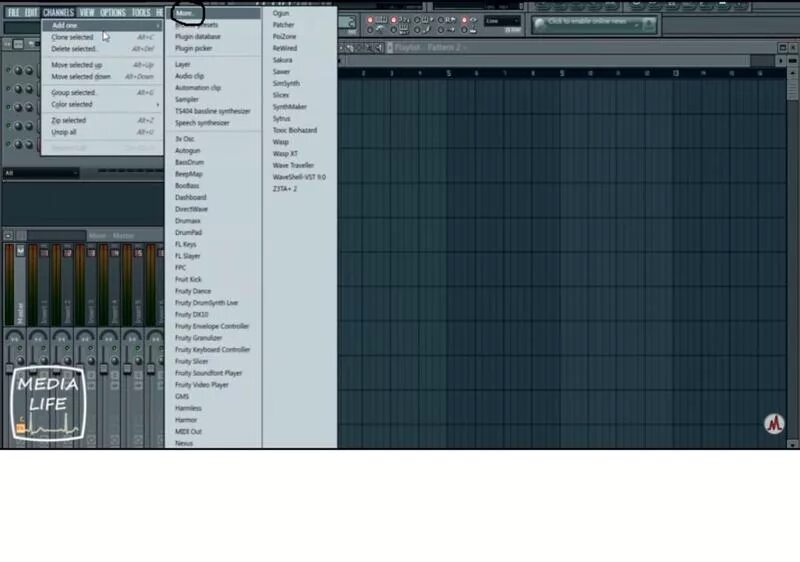Open the 'Line' snap dropdown
The height and width of the screenshot is (562, 800).
pos(503,21)
